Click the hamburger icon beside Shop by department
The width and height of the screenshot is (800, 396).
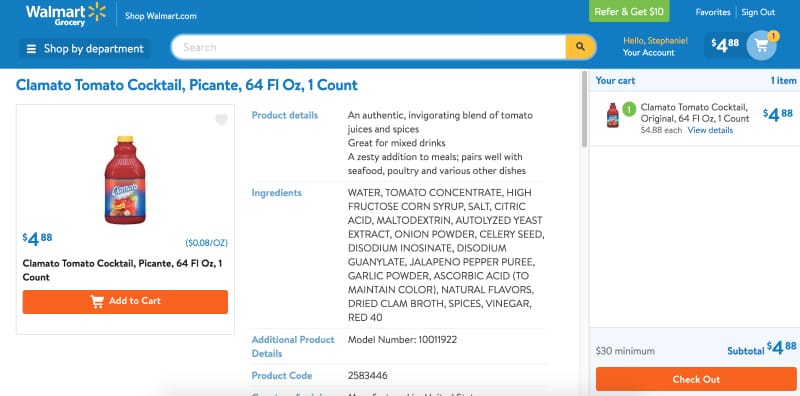[x=32, y=49]
